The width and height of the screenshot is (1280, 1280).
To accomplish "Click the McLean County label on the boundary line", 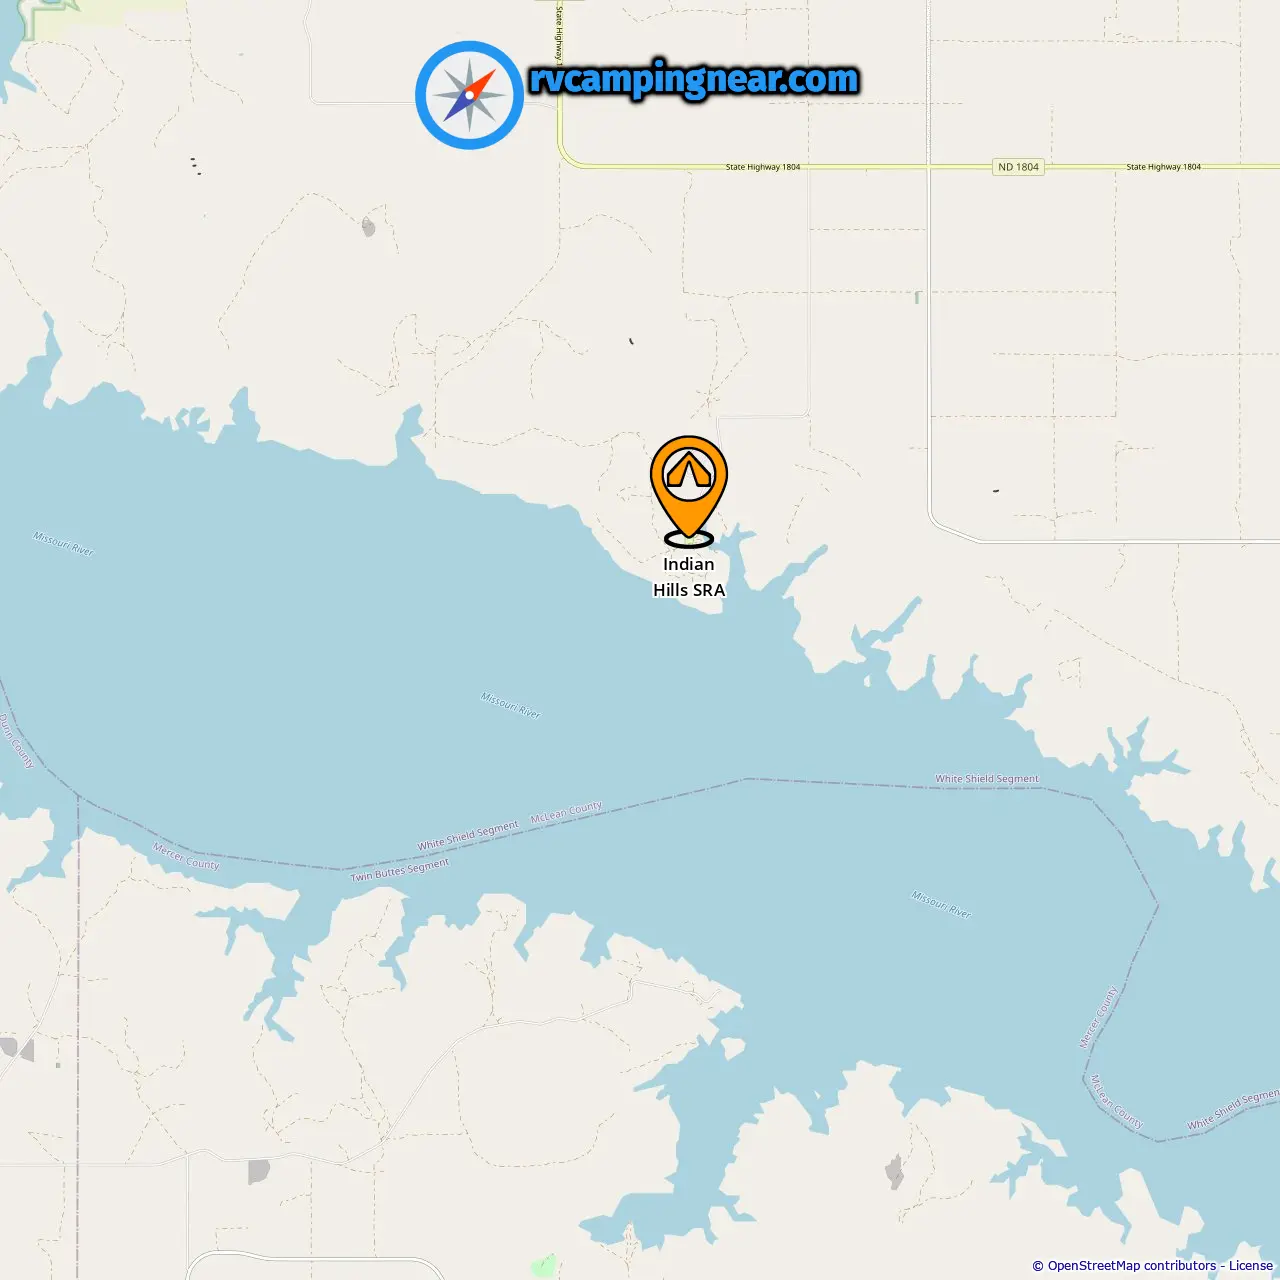I will [567, 812].
